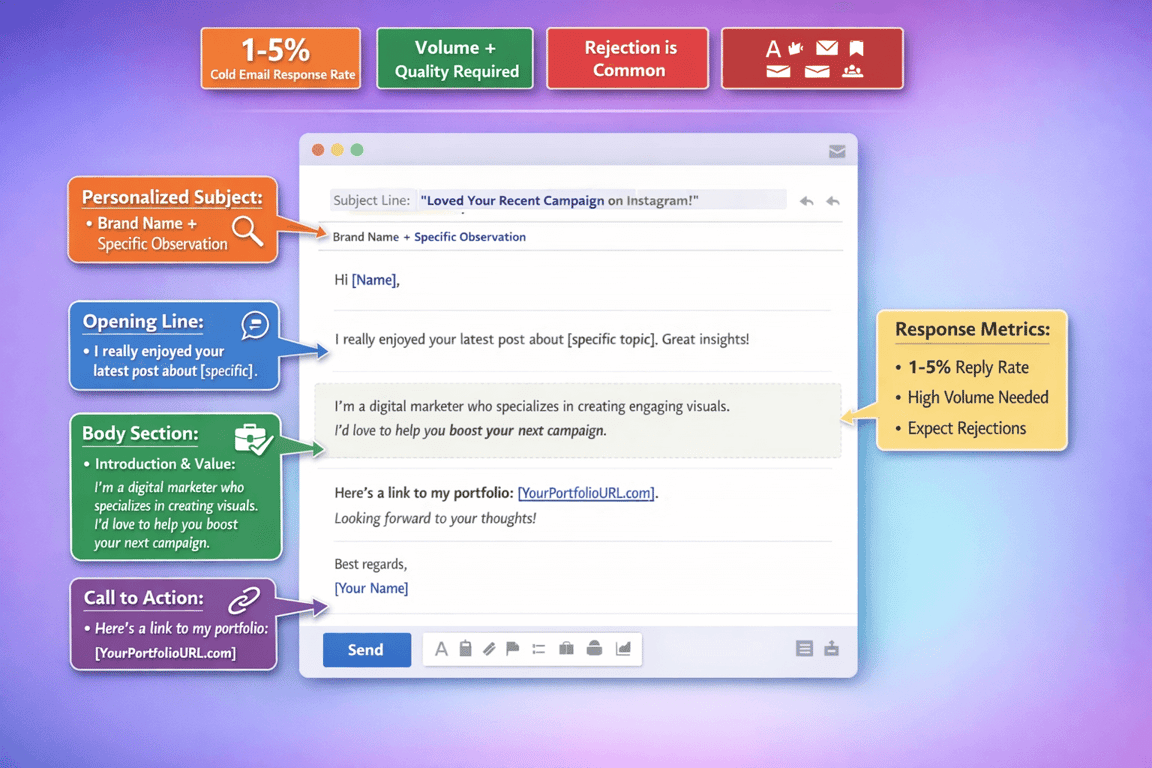Click envelope directly below the letter A icon
1152x768 pixels.
[x=778, y=71]
